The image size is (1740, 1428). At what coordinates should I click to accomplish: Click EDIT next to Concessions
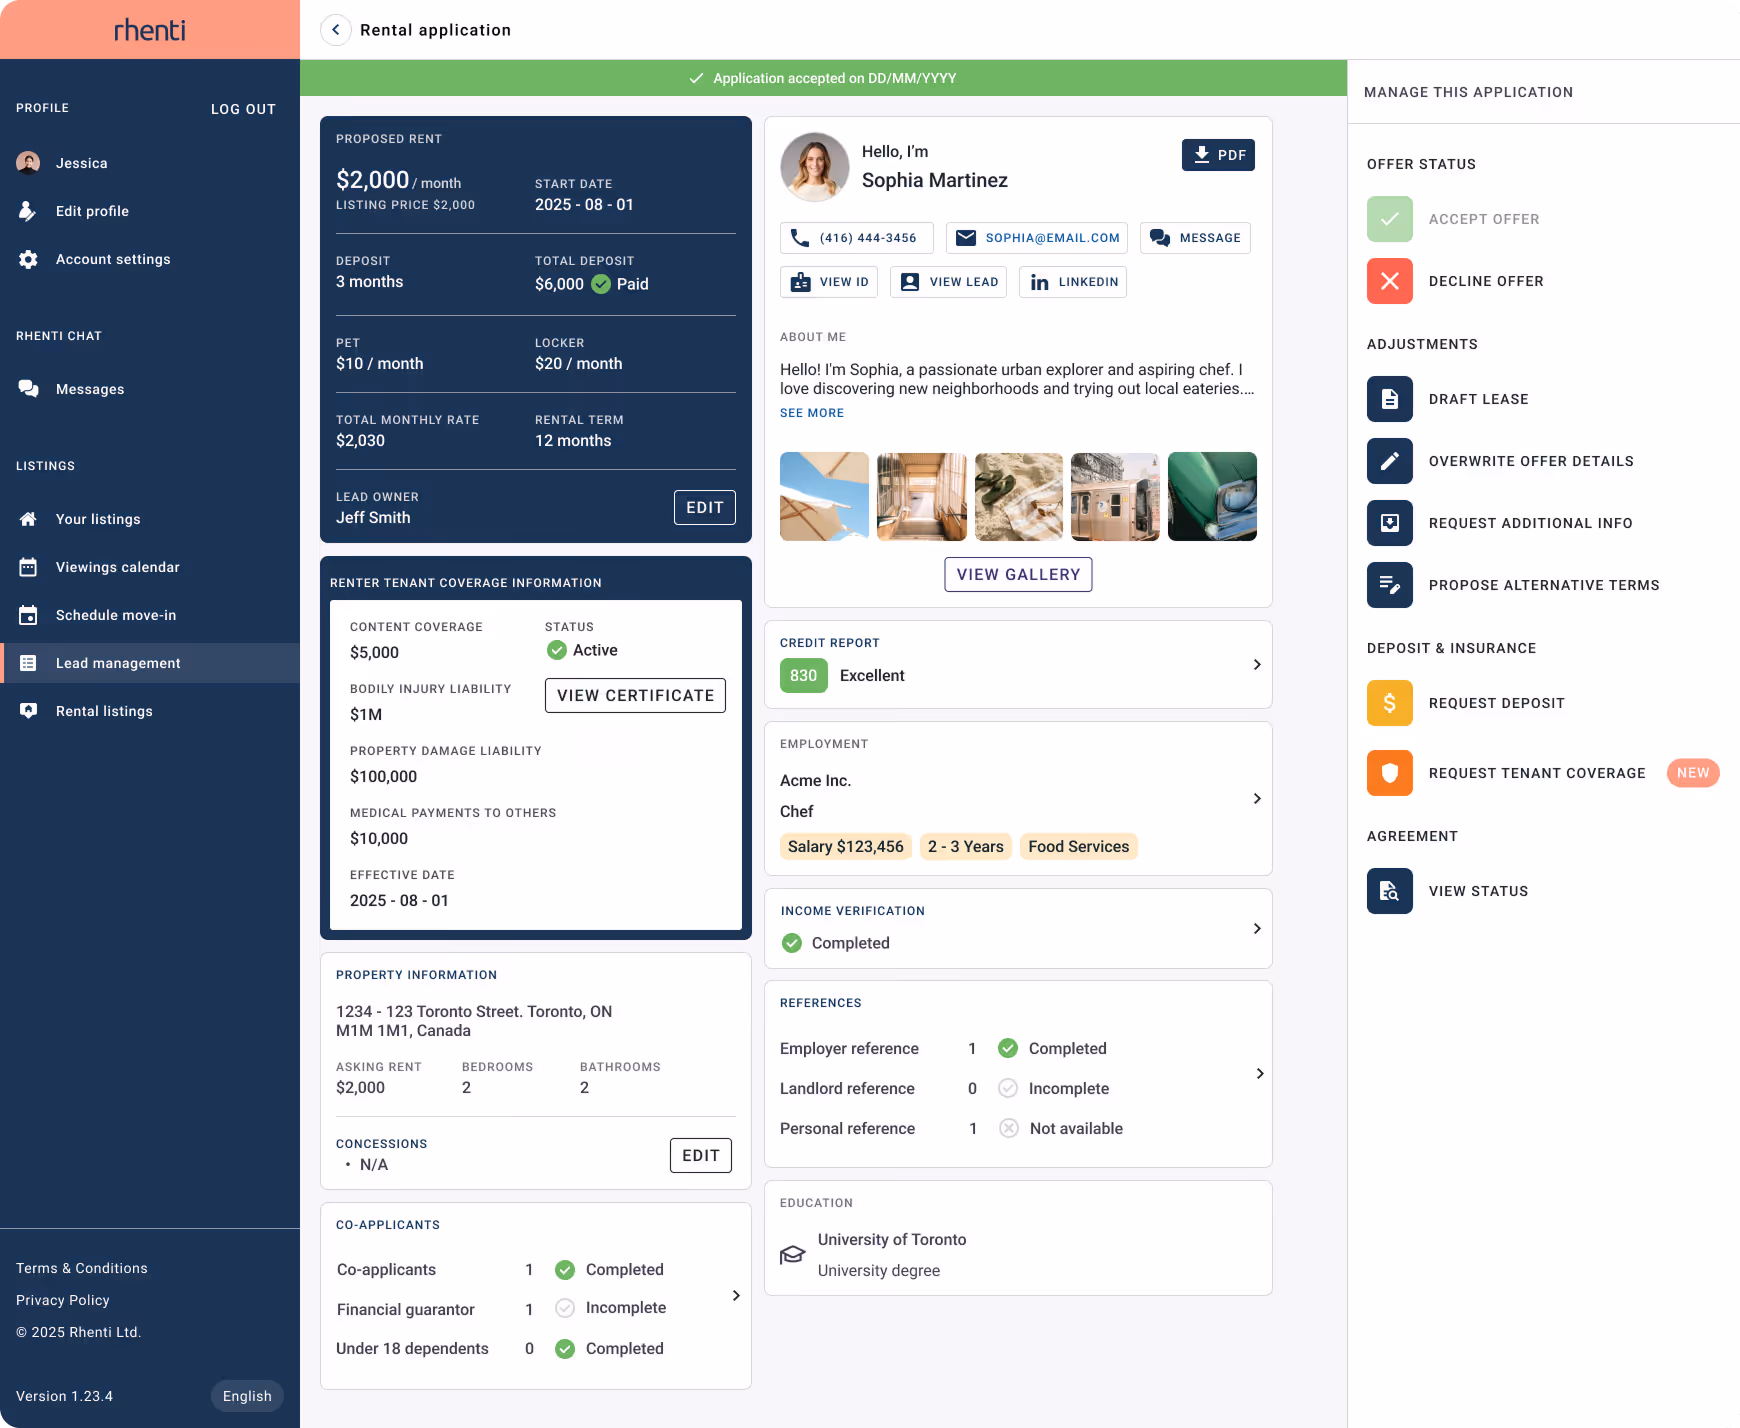pyautogui.click(x=701, y=1155)
